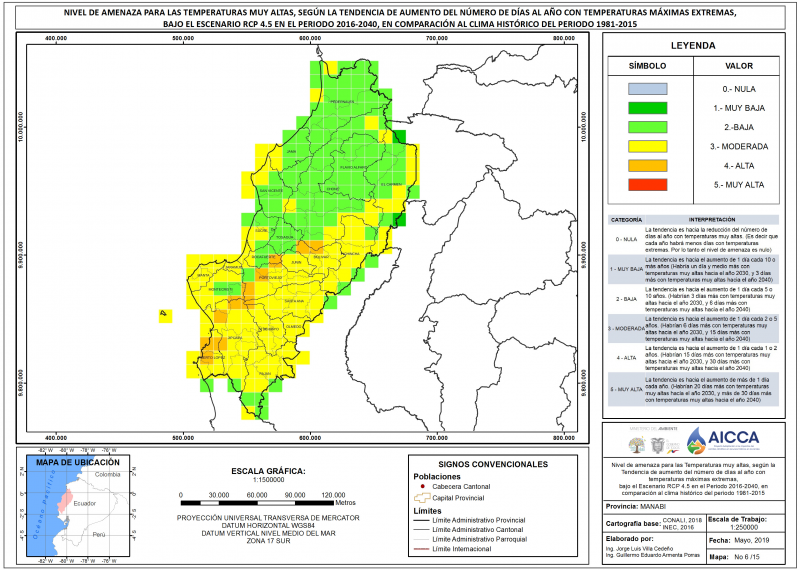The width and height of the screenshot is (800, 570).
Task: Click the CATEGORÍA table header
Action: tap(626, 220)
